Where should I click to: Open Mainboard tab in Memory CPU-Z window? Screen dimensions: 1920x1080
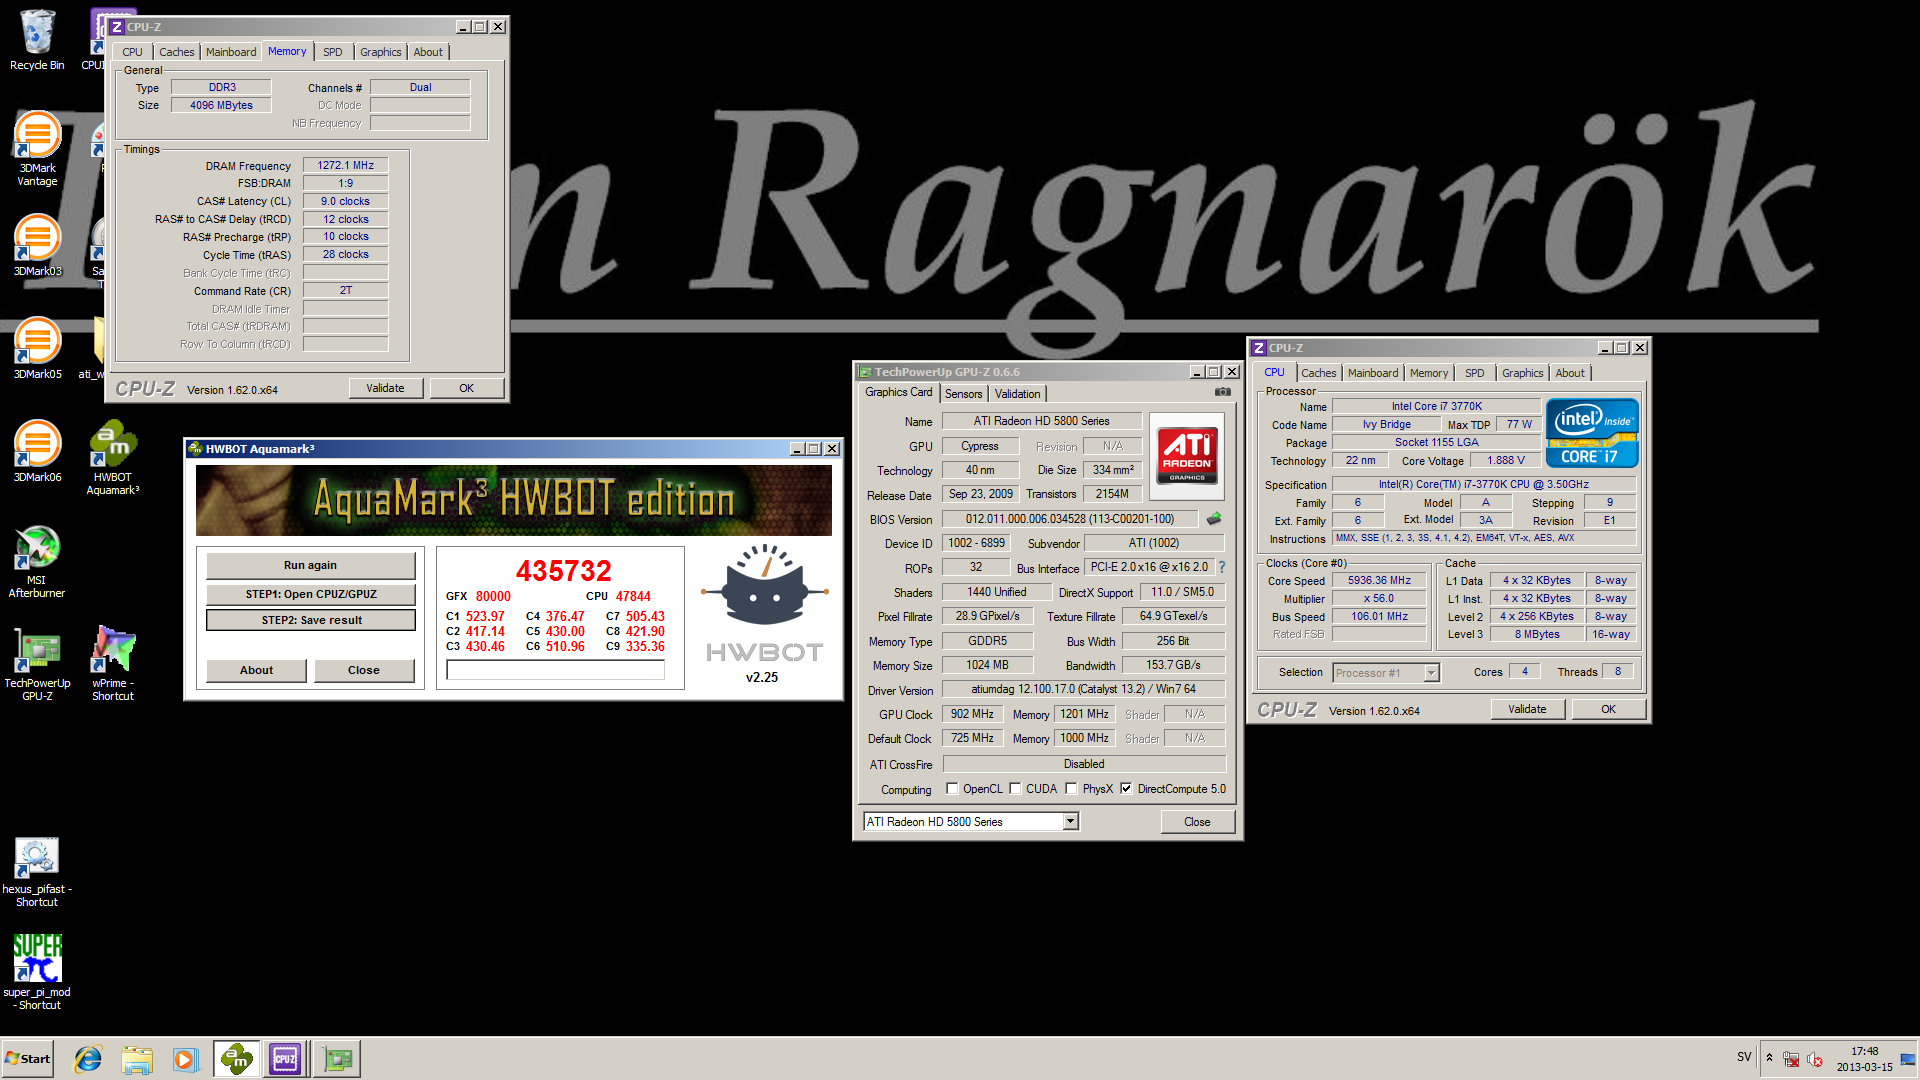[231, 52]
